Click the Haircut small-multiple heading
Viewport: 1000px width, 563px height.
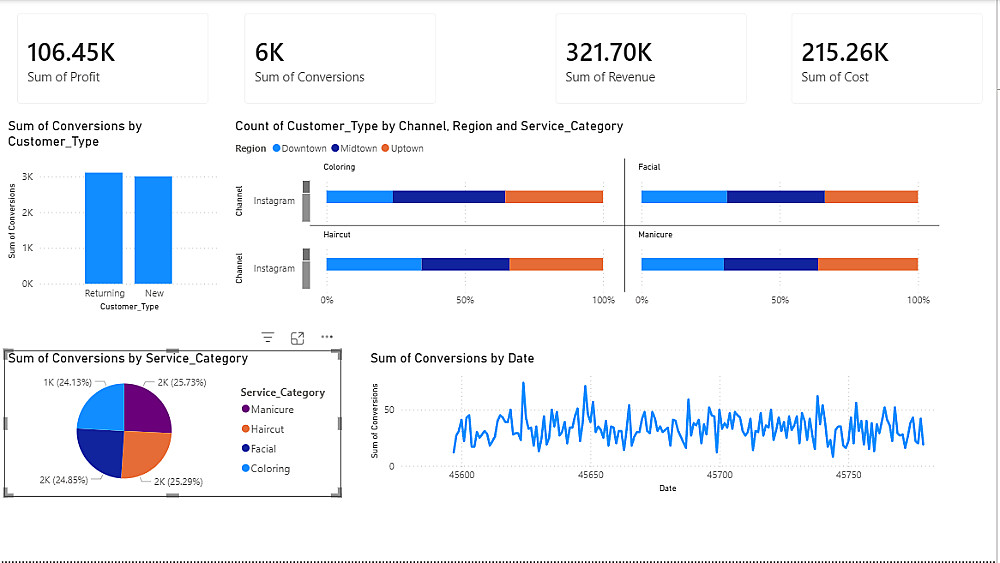(x=337, y=235)
